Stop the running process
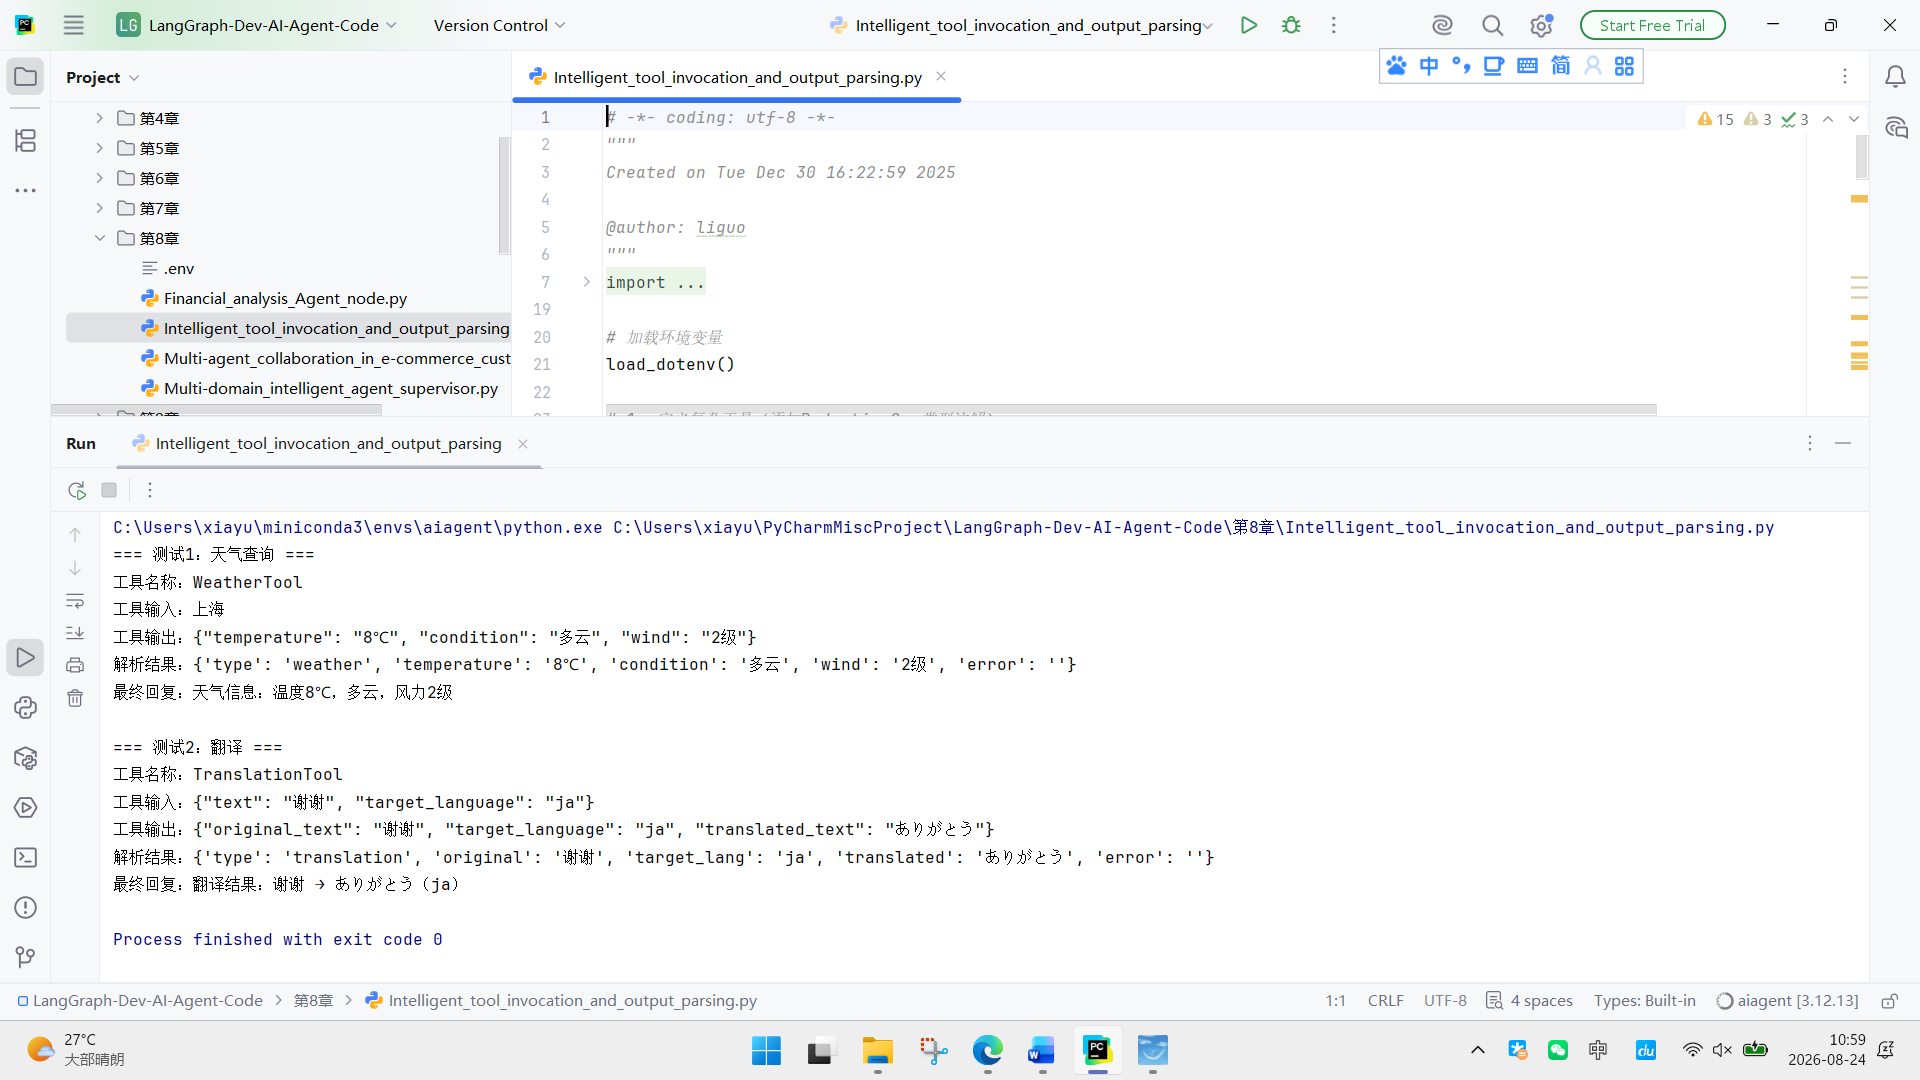The width and height of the screenshot is (1920, 1080). pos(109,490)
